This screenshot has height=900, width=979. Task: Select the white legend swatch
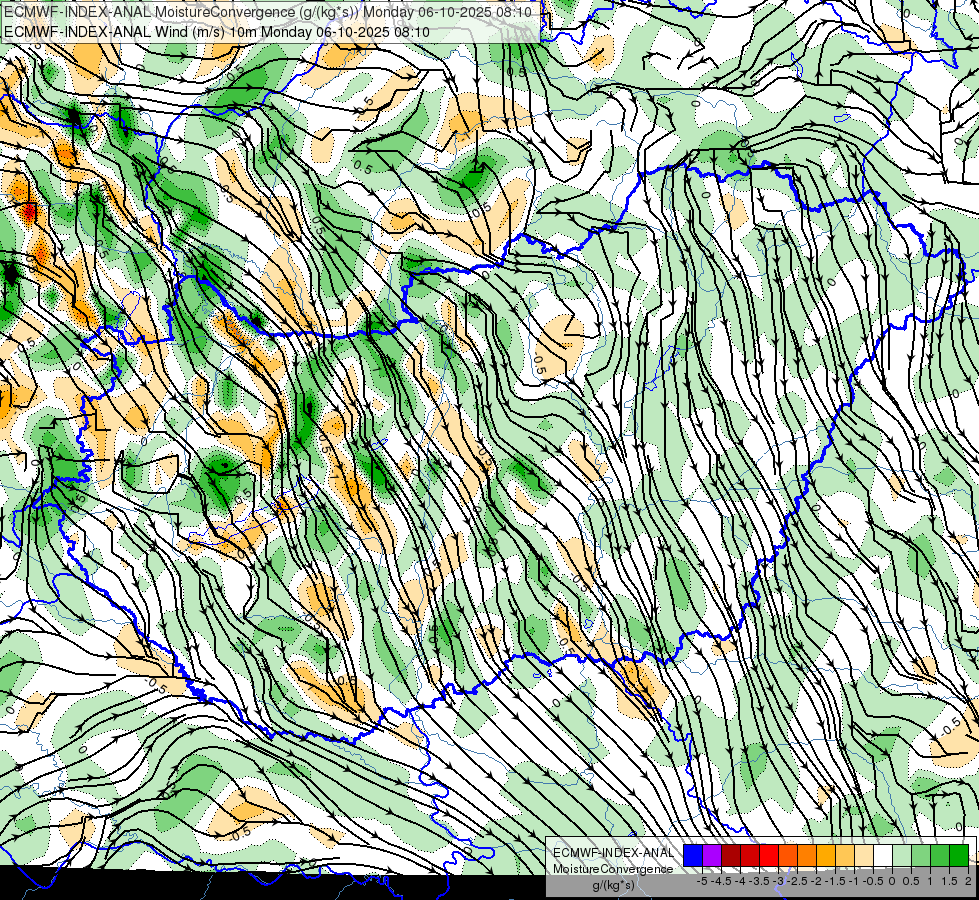tap(882, 856)
